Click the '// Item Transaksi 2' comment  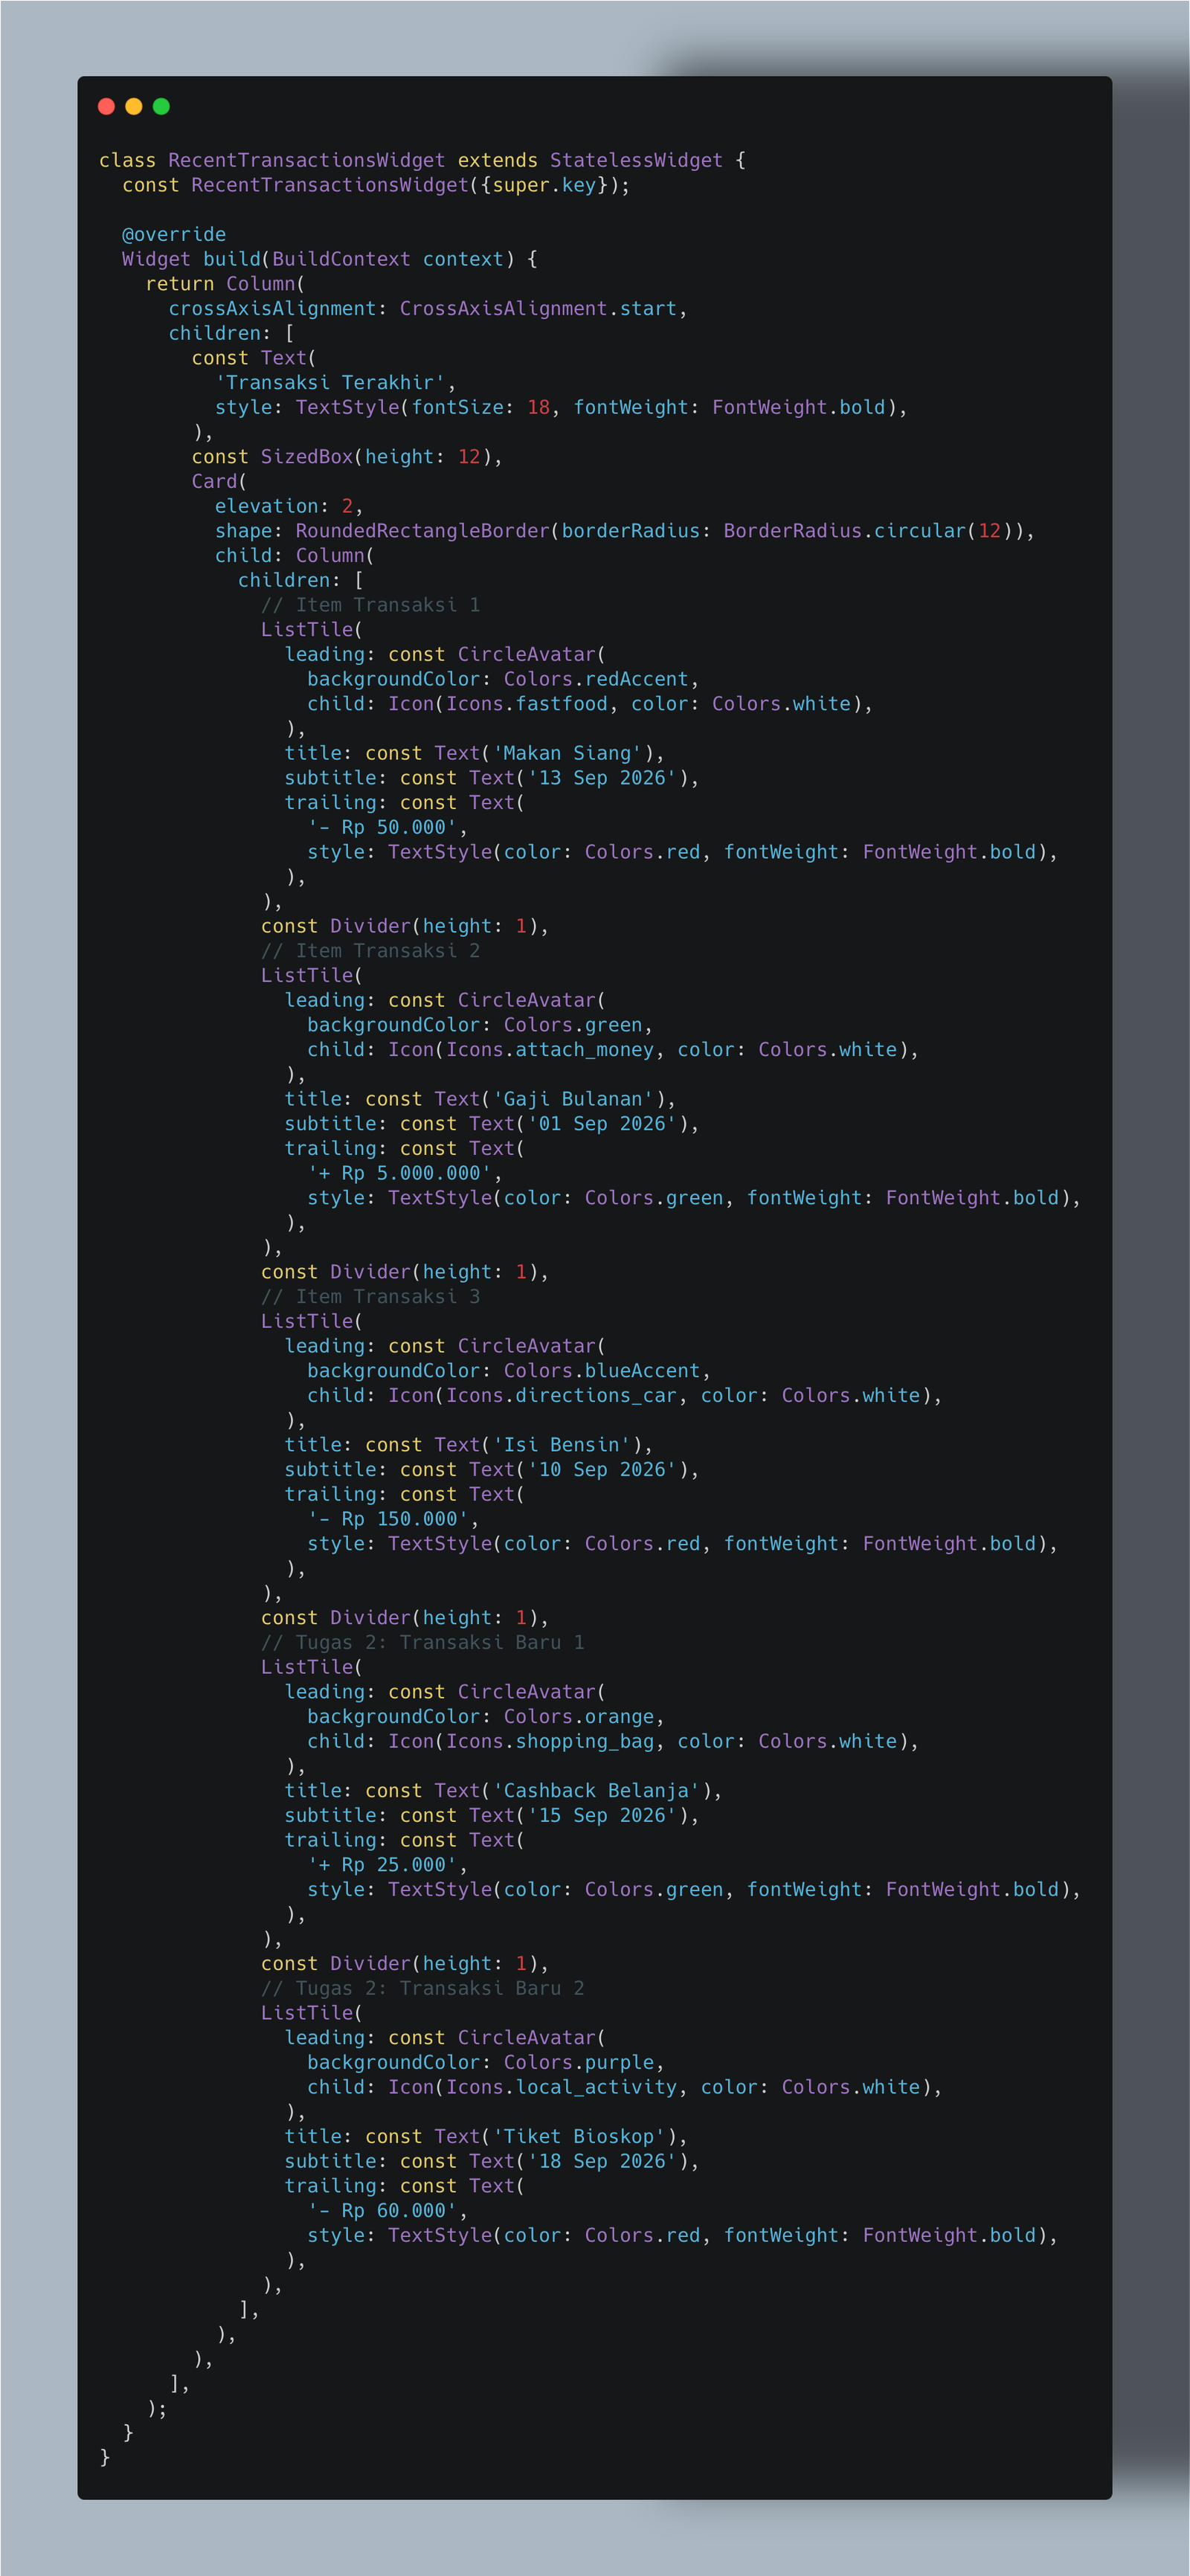pos(371,951)
